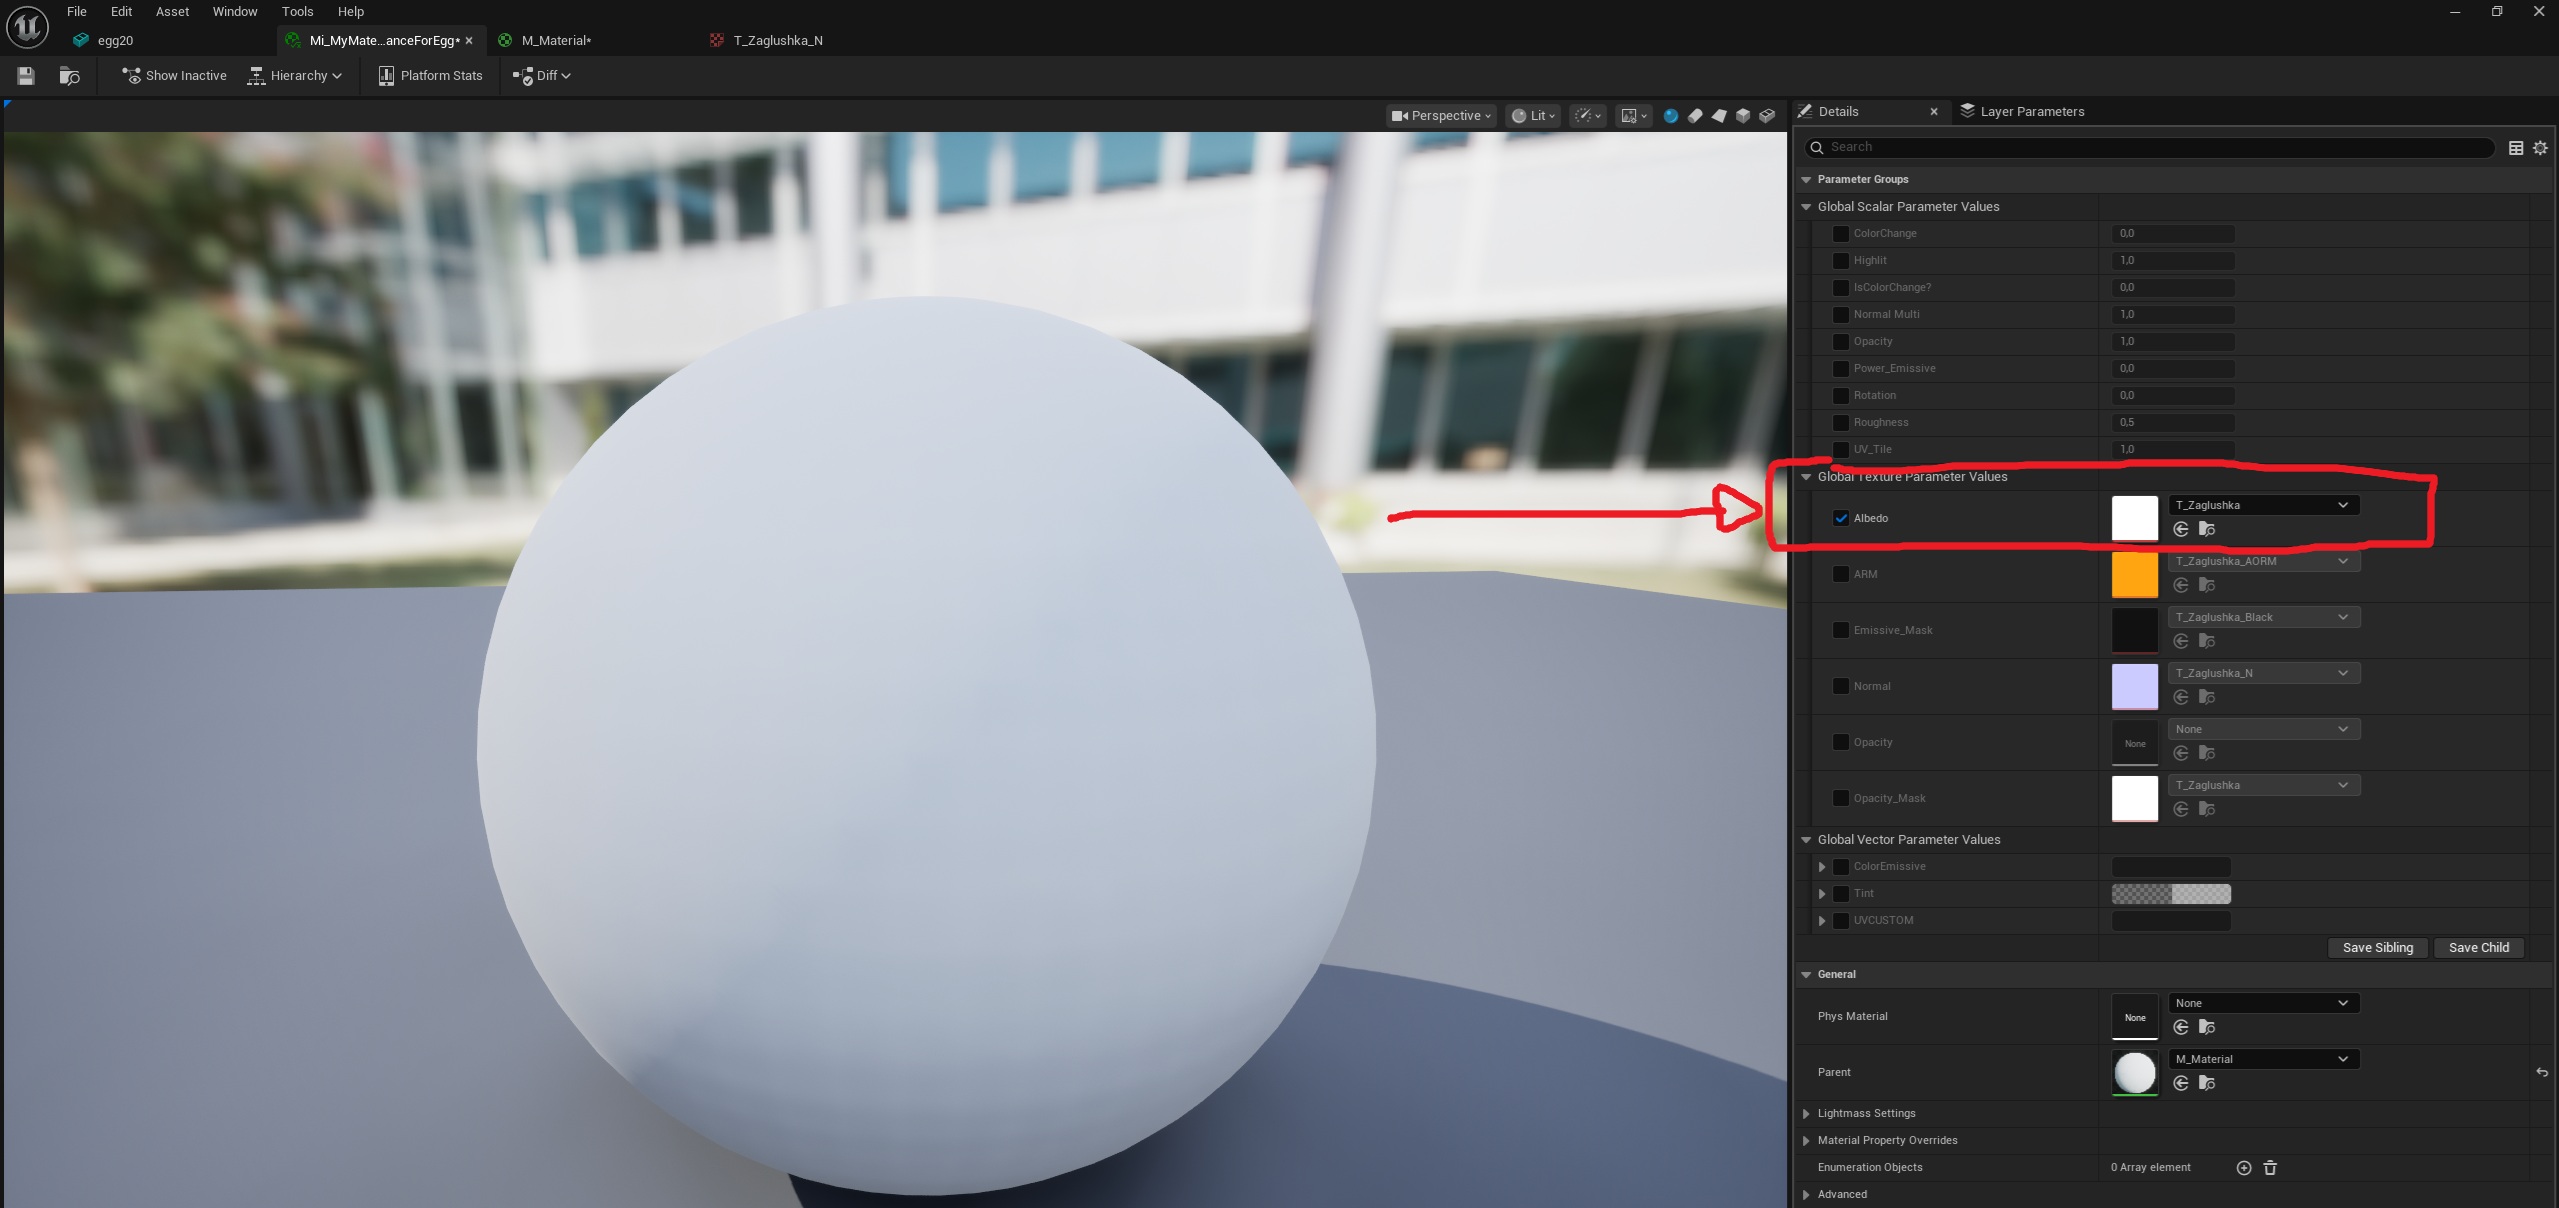Viewport: 2559px width, 1208px height.
Task: Enable the Highlit parameter checkbox
Action: (1840, 261)
